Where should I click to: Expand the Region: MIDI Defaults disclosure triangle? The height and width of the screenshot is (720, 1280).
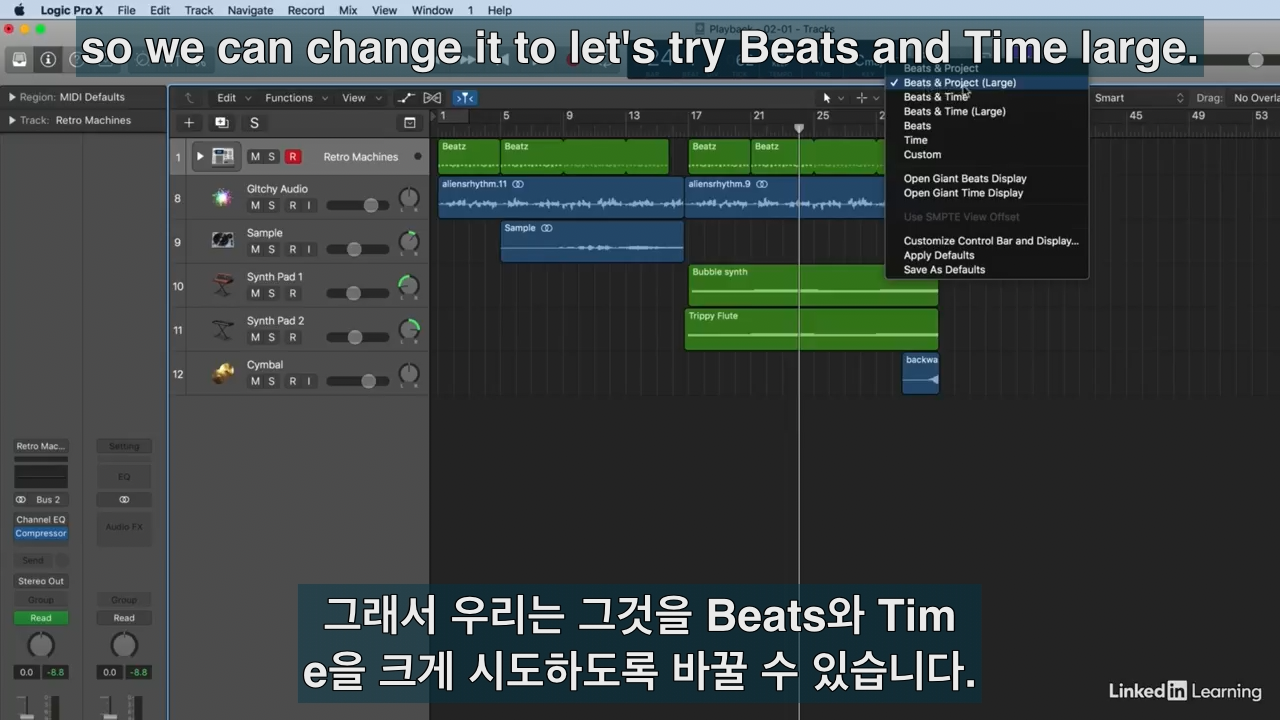click(x=12, y=97)
